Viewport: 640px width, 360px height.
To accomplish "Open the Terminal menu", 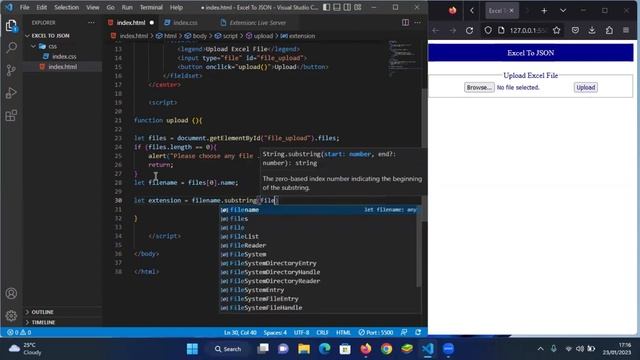I will tap(151, 7).
